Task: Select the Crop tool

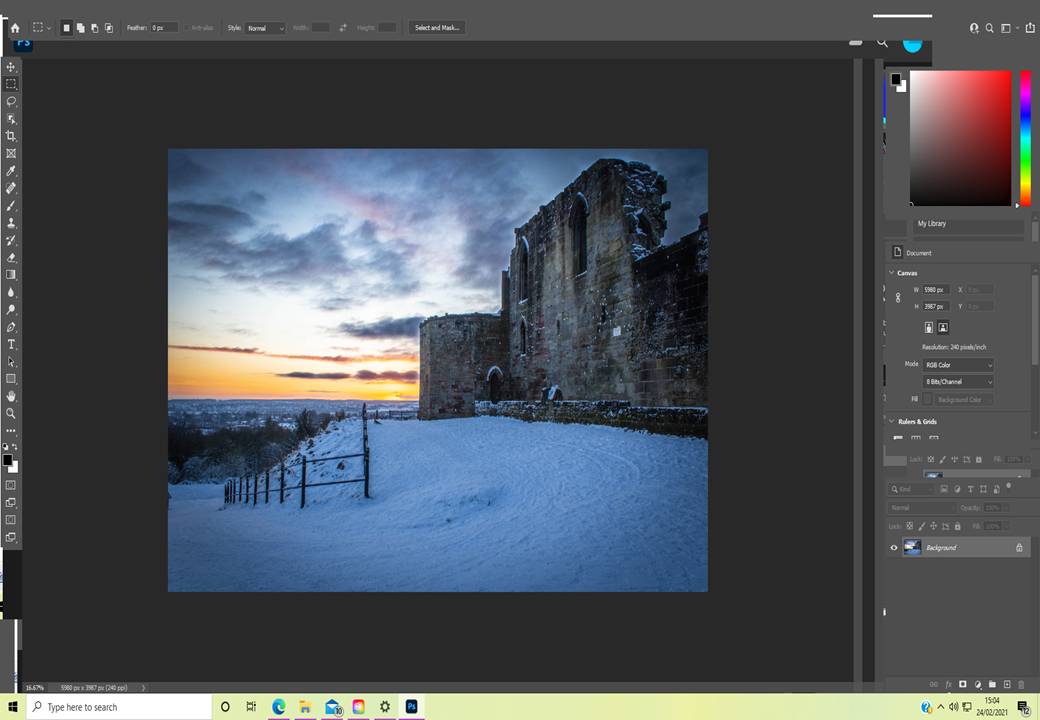Action: (11, 136)
